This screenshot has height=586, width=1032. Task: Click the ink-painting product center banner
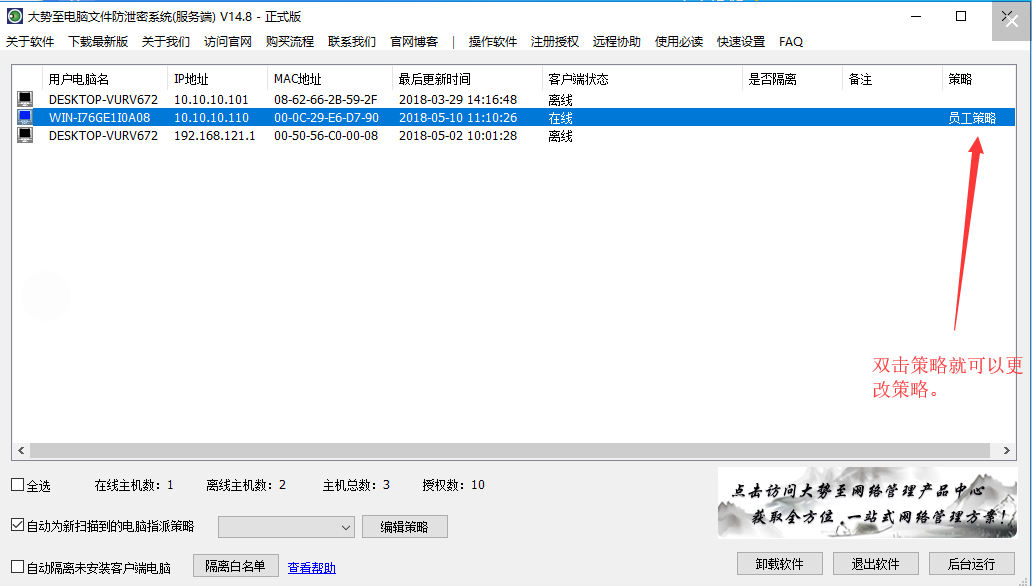coord(866,504)
